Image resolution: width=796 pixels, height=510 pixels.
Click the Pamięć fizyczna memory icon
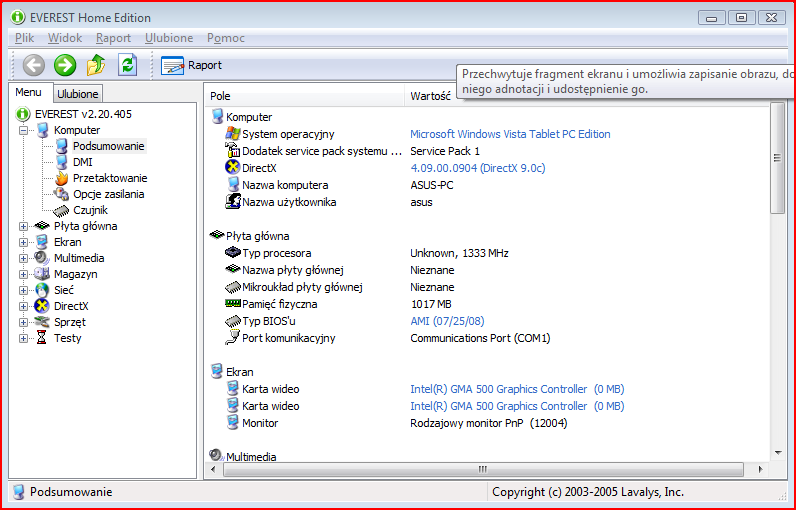point(233,303)
